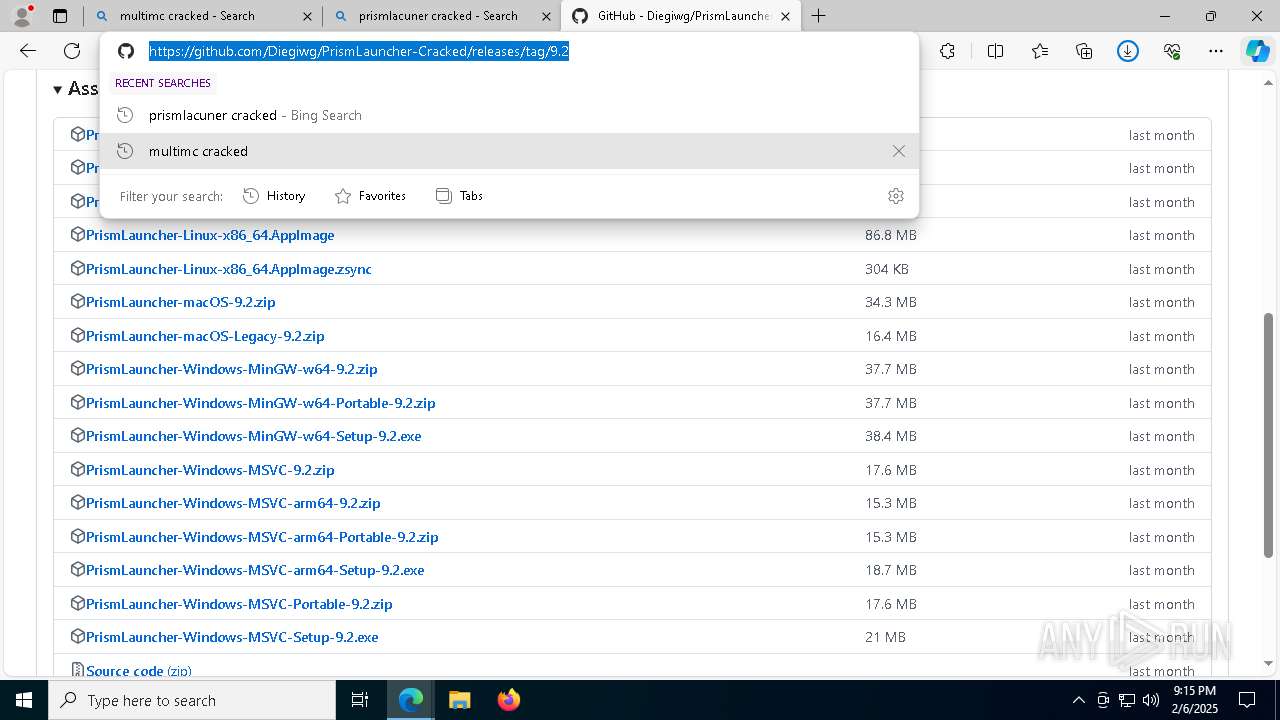Open File Explorer taskbar icon
The width and height of the screenshot is (1280, 720).
[459, 700]
